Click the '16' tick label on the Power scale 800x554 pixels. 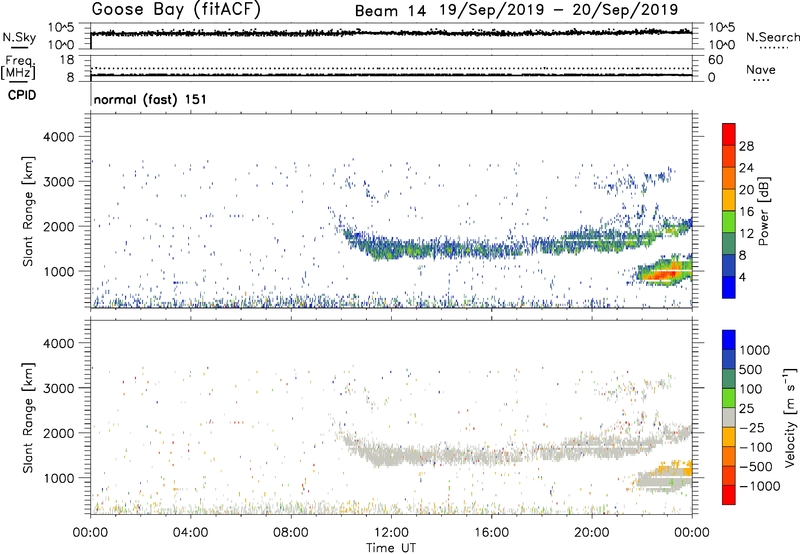point(746,212)
